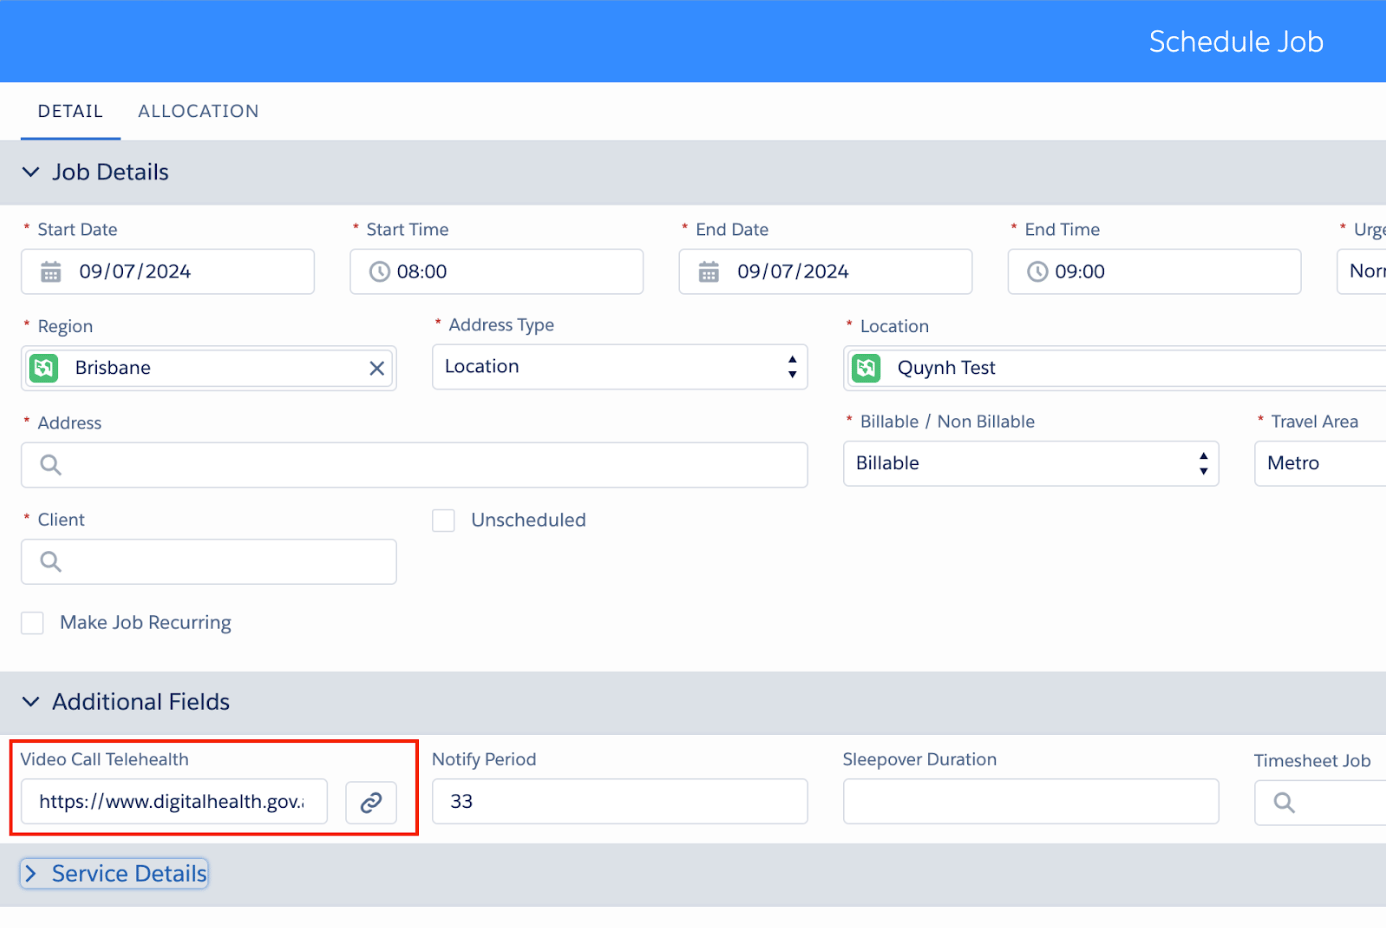
Task: Collapse the Job Details section
Action: (x=31, y=172)
